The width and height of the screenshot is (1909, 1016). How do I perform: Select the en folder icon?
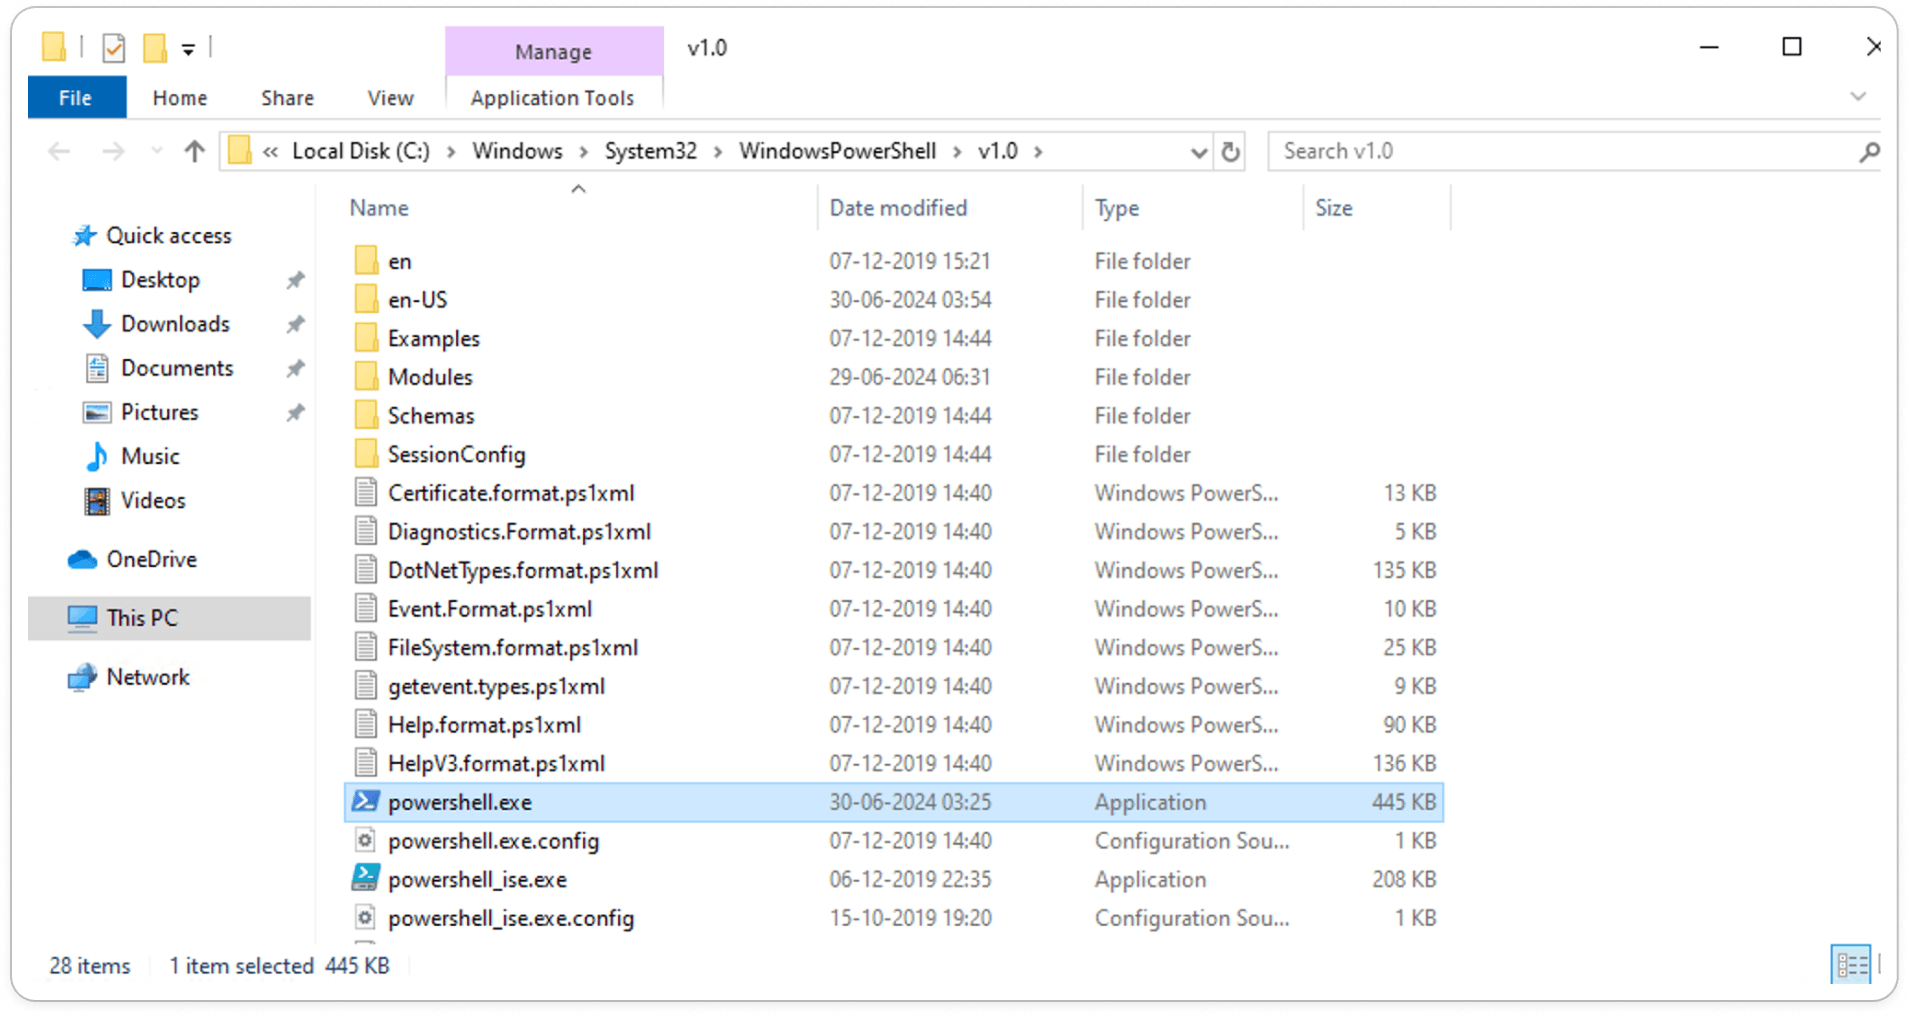tap(367, 260)
